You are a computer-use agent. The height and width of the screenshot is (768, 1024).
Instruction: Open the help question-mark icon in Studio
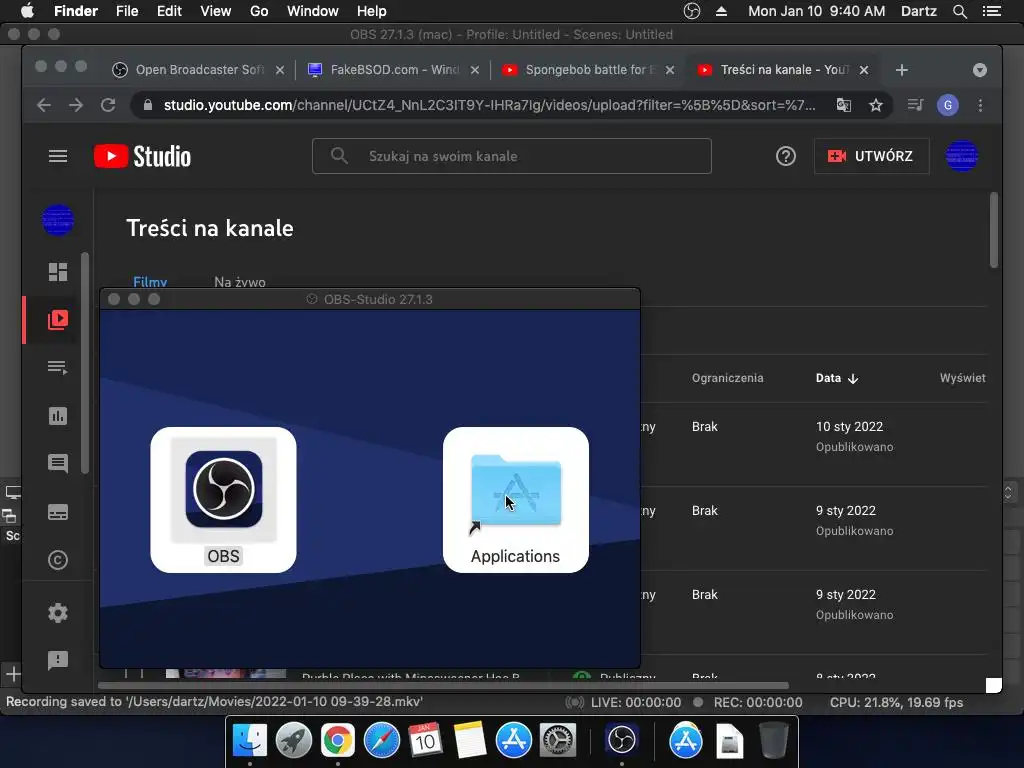coord(786,156)
